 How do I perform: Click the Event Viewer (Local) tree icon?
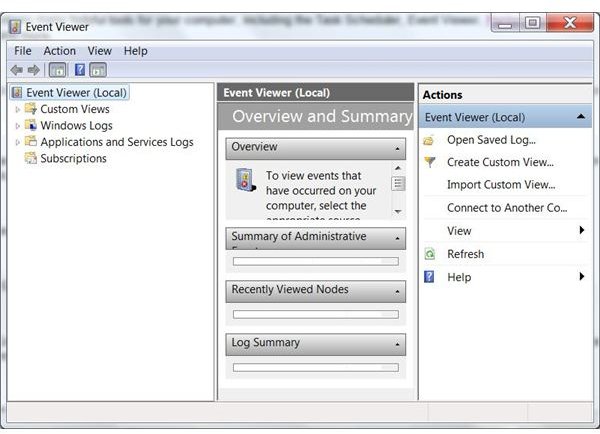click(x=17, y=92)
